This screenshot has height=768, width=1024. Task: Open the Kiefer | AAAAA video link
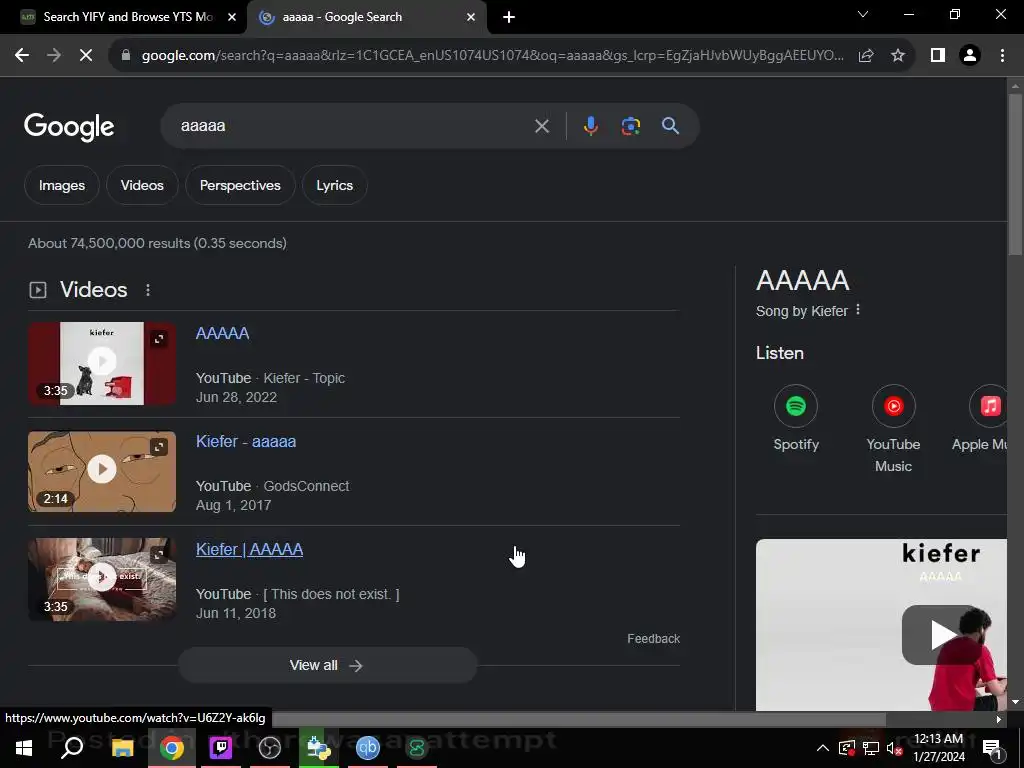tap(249, 549)
